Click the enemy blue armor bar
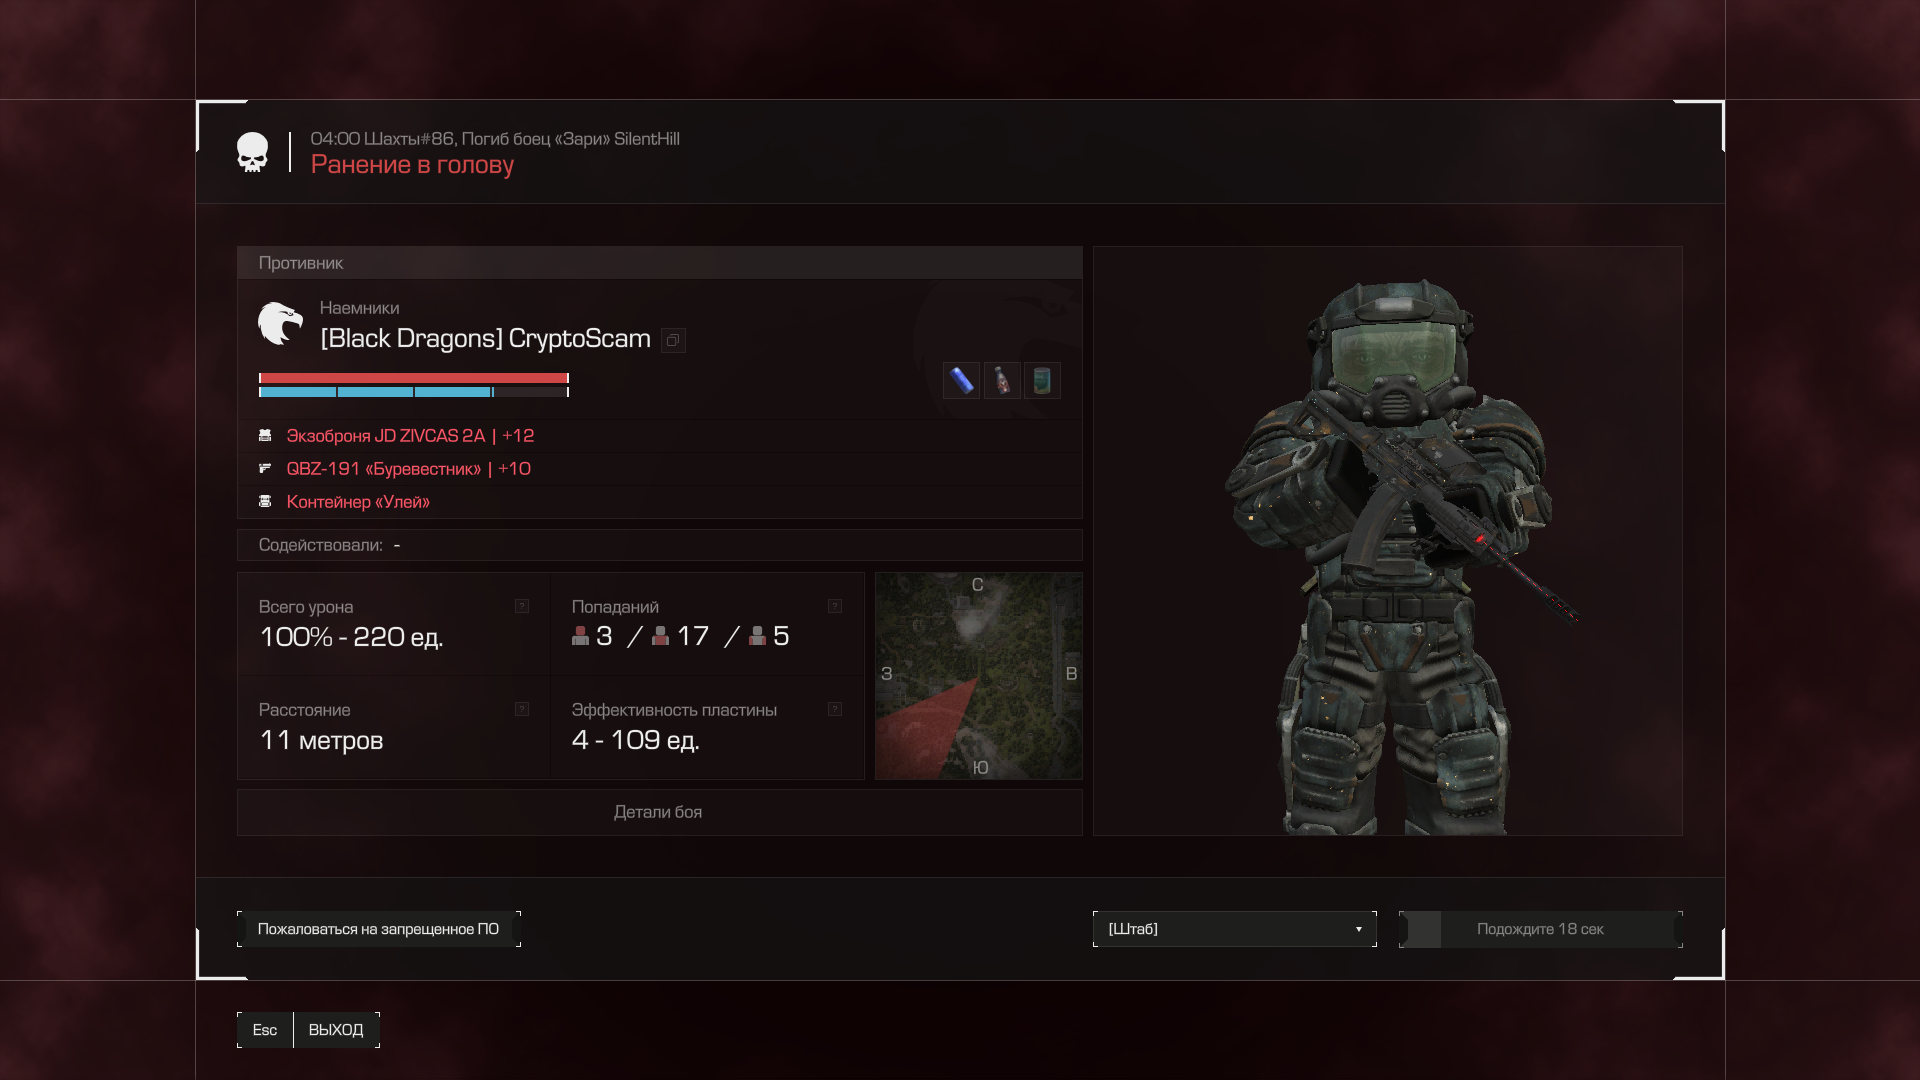Image resolution: width=1920 pixels, height=1080 pixels. coord(414,392)
